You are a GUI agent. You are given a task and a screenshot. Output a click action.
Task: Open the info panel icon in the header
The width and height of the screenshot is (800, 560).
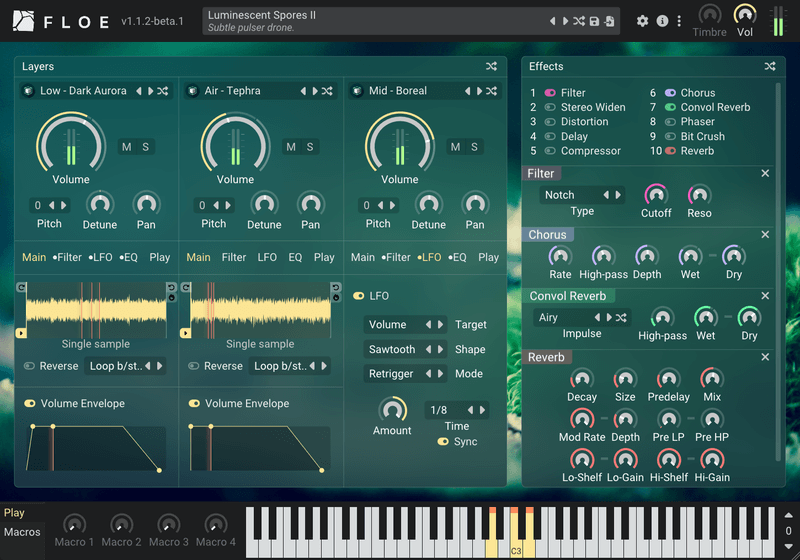pos(661,21)
